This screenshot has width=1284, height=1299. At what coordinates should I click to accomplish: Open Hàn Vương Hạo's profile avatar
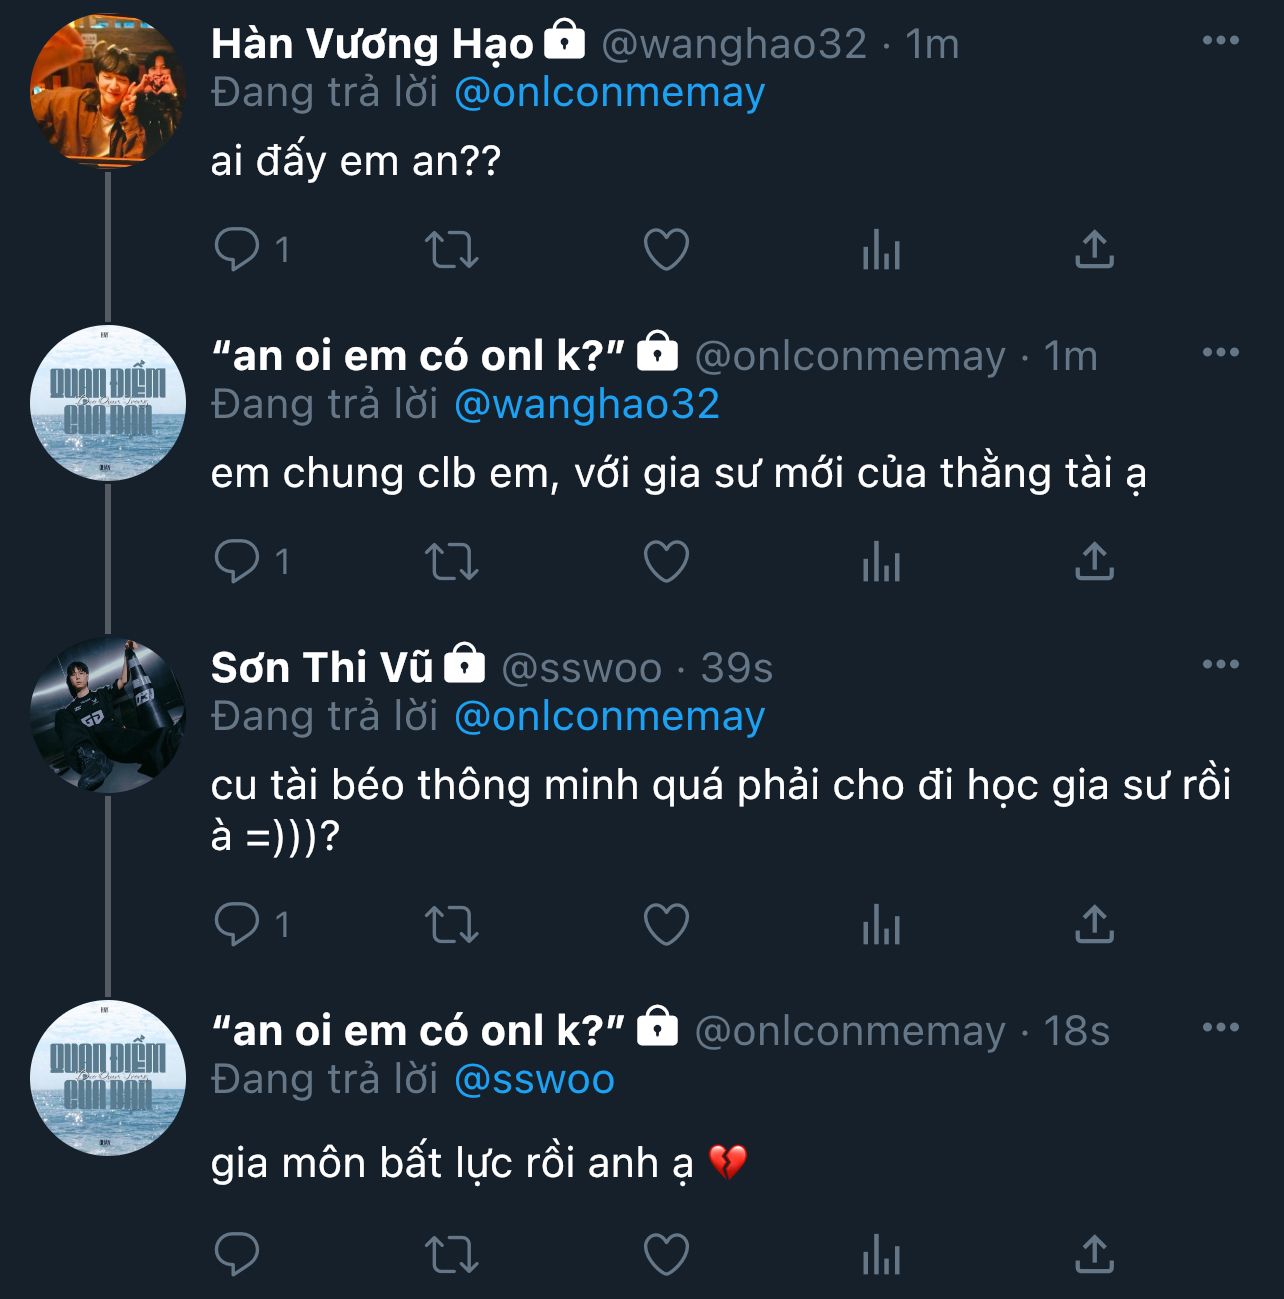[x=108, y=89]
